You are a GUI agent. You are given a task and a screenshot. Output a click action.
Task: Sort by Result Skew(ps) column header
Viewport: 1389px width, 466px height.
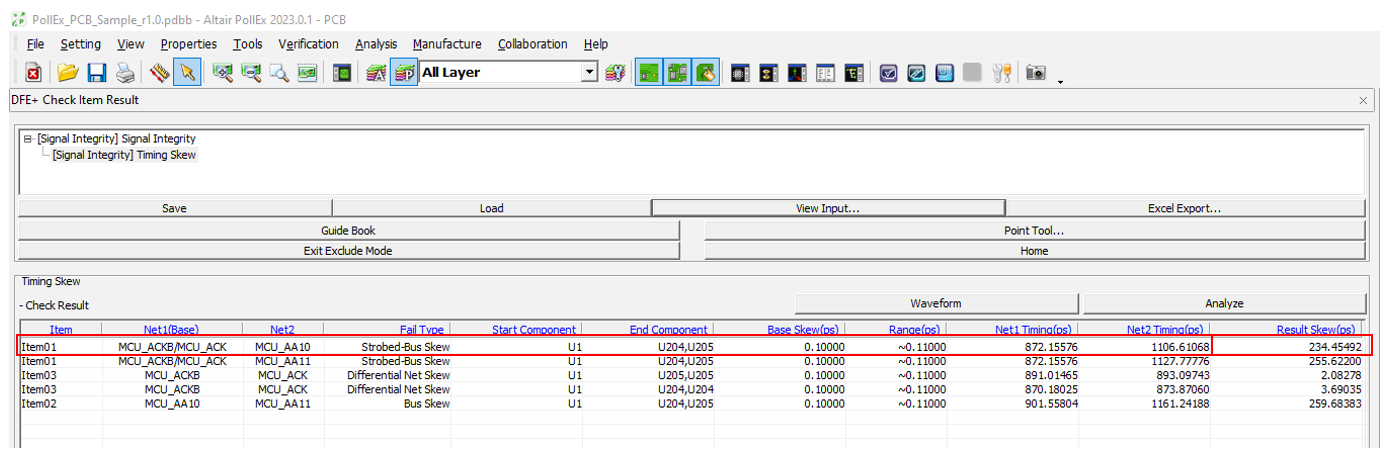[x=1317, y=329]
